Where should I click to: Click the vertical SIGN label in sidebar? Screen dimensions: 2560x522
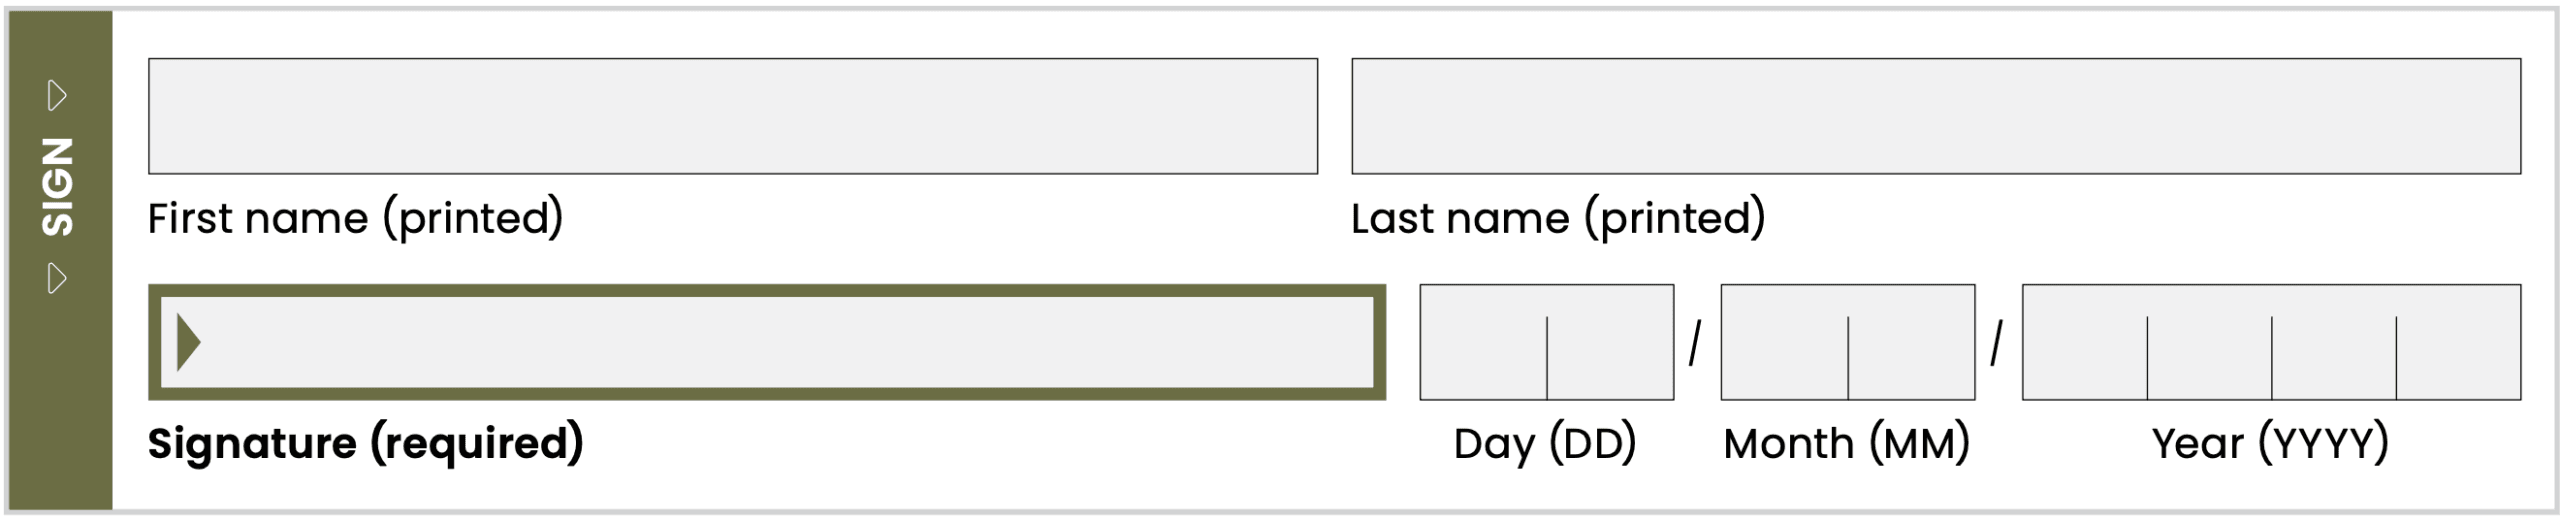pos(57,187)
